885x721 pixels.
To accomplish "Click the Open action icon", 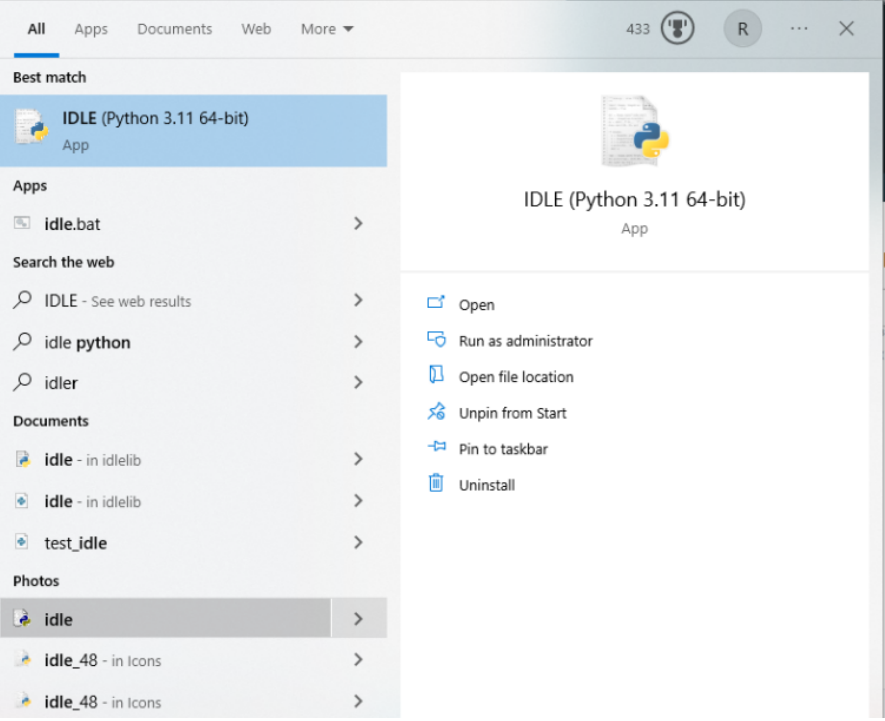I will 436,303.
